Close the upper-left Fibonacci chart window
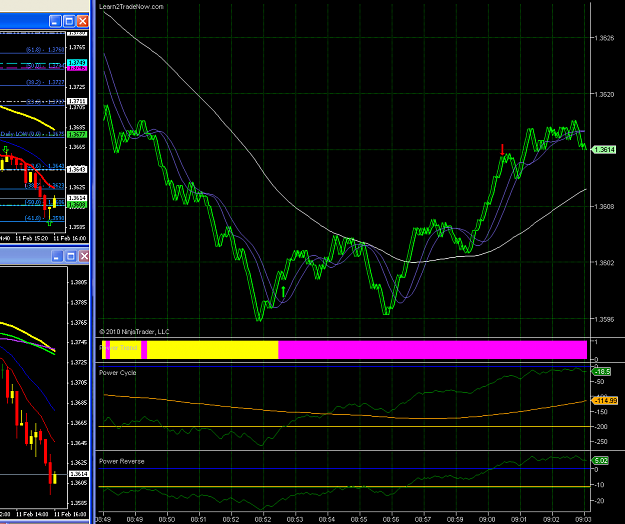625x524 pixels. coord(83,21)
